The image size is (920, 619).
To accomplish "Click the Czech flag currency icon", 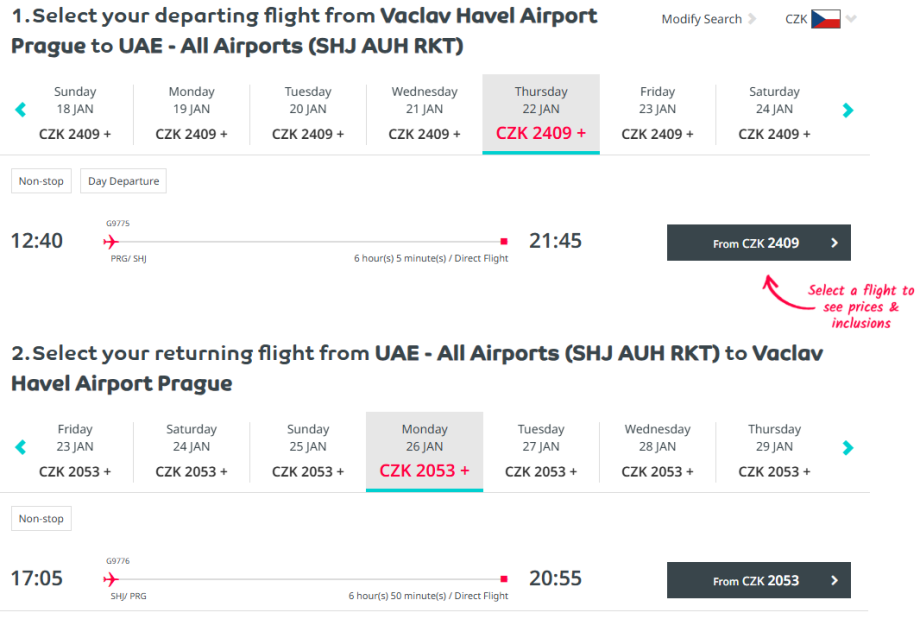I will (x=825, y=19).
